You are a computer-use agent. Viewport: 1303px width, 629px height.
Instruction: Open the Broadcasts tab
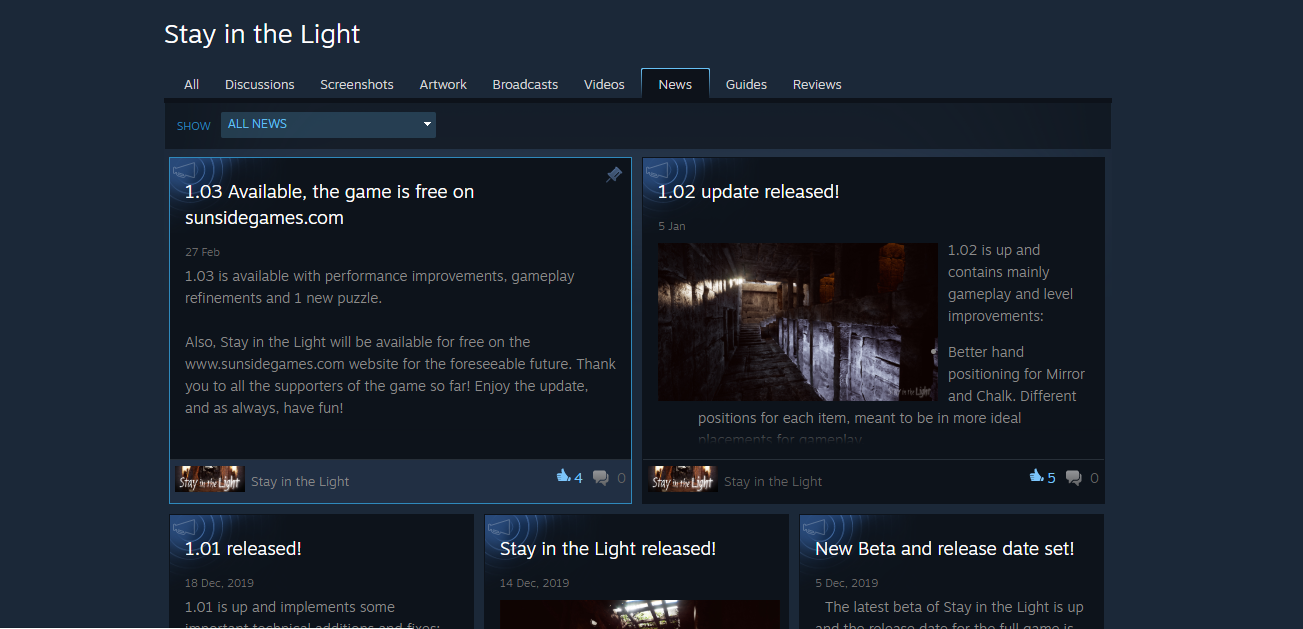525,84
